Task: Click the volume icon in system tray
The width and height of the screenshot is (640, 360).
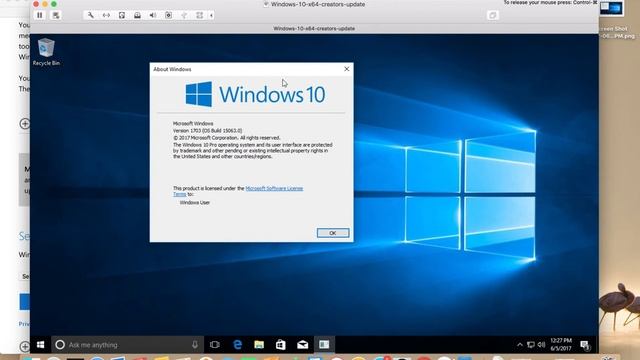Action: [x=541, y=345]
